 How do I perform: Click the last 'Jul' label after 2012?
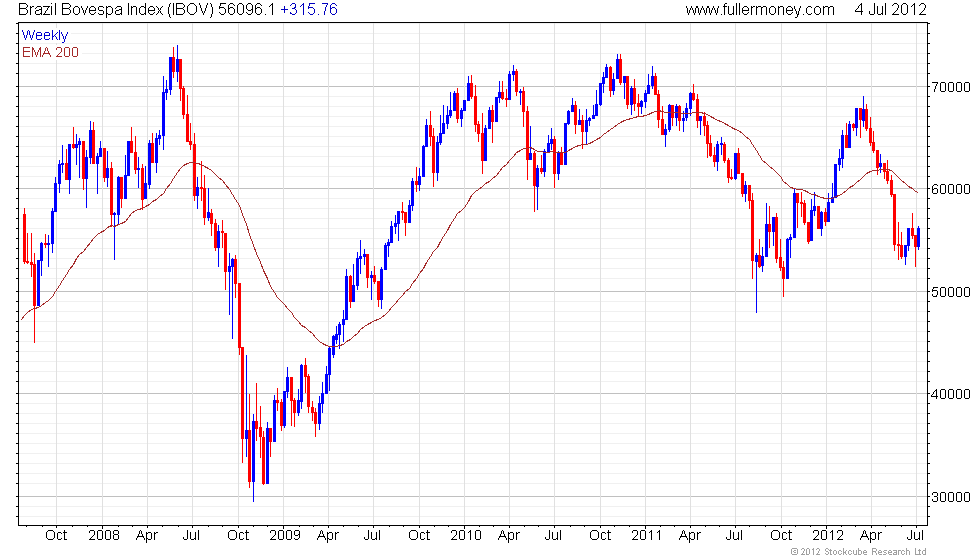916,536
